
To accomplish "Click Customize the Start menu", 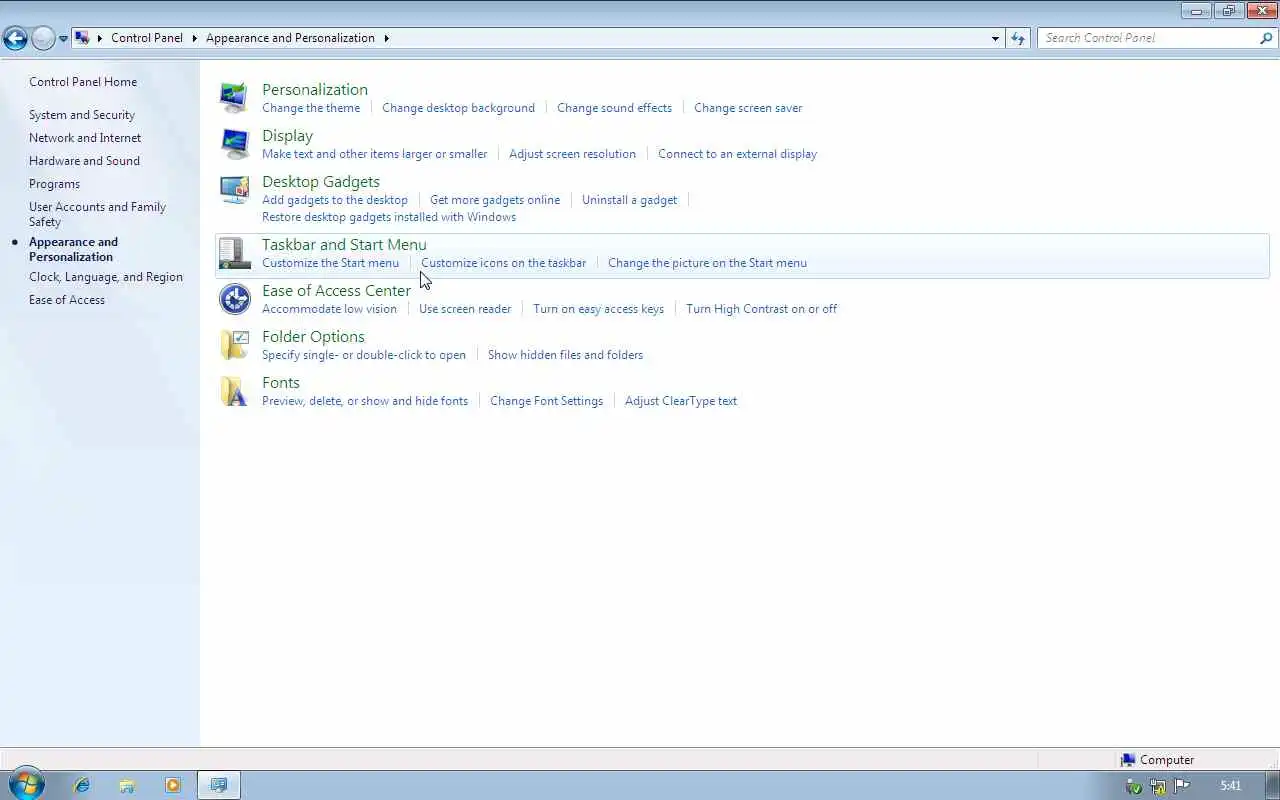I will pyautogui.click(x=330, y=263).
